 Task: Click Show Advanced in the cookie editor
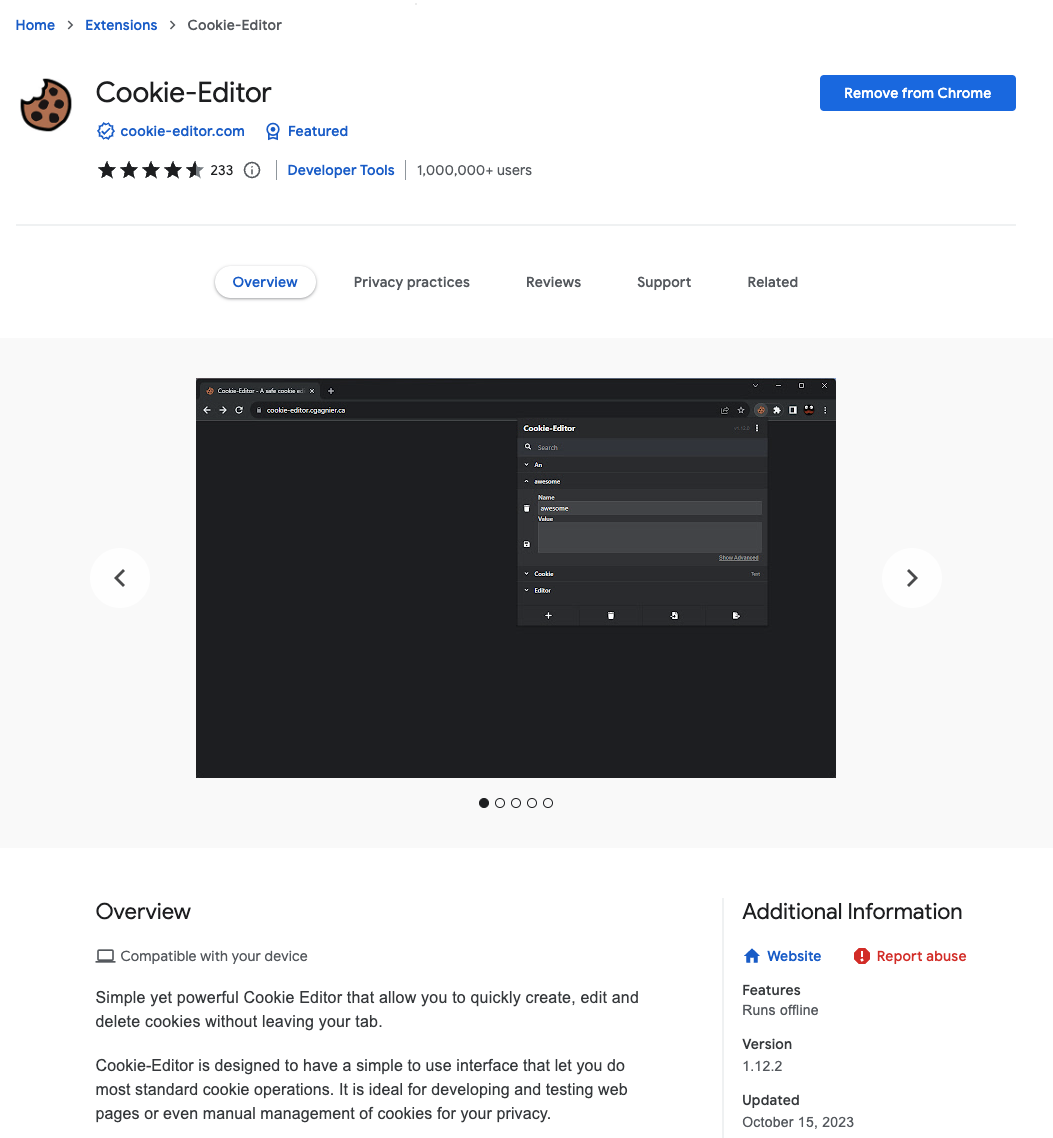pyautogui.click(x=739, y=557)
